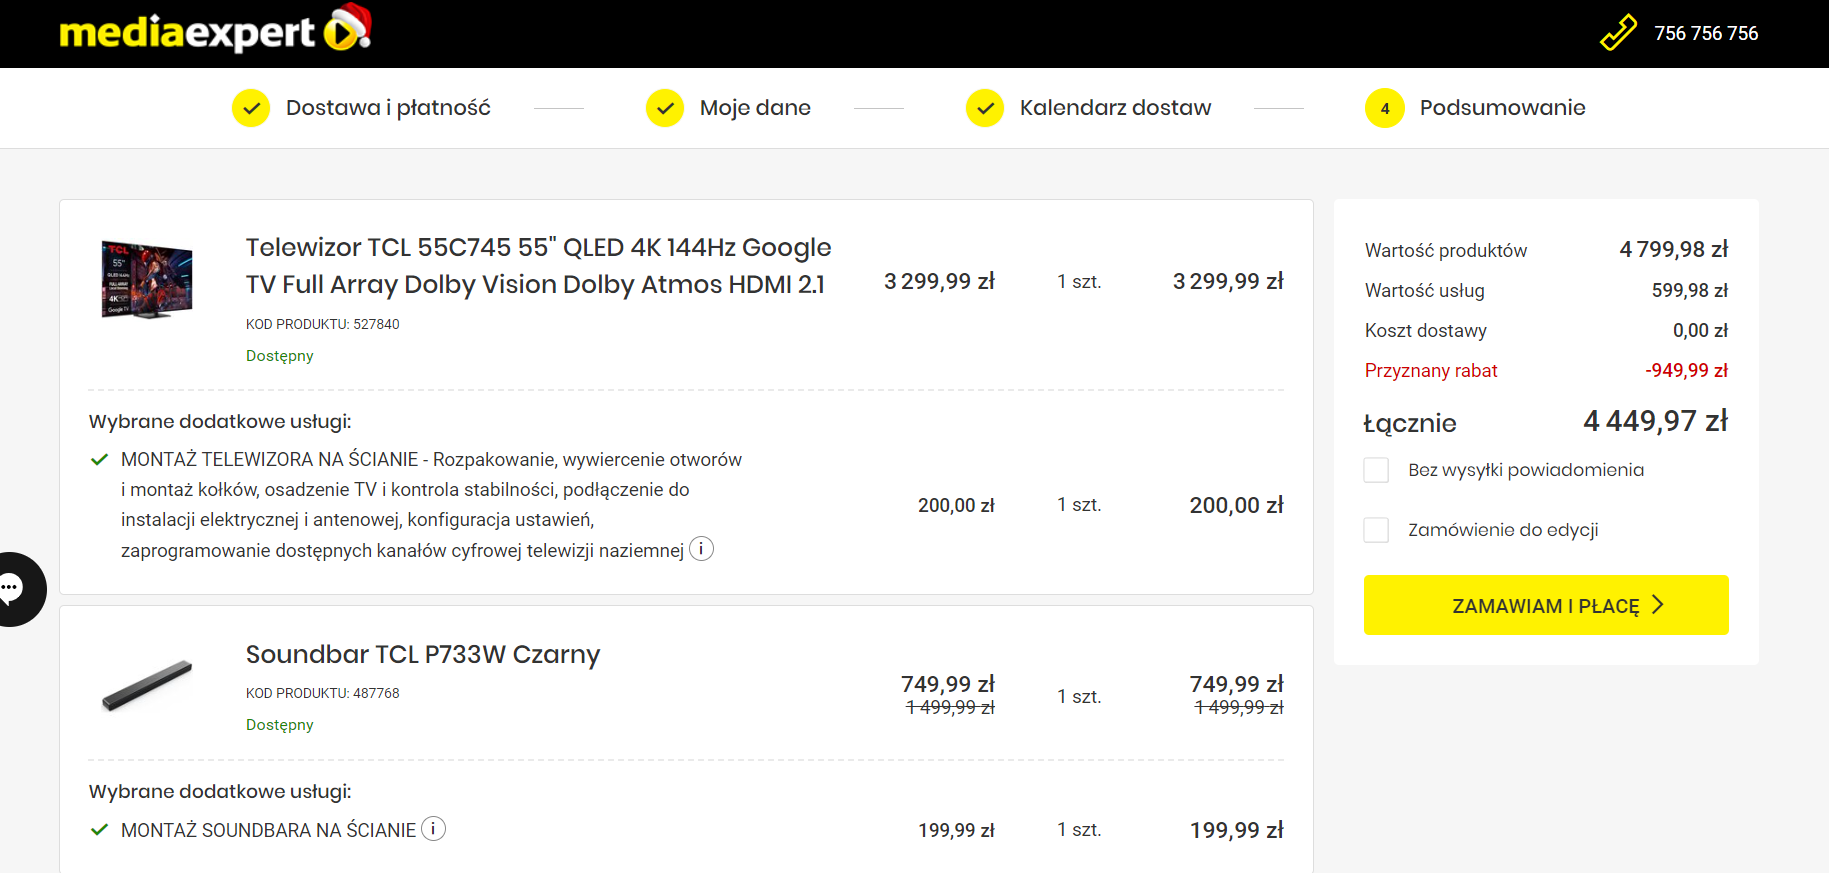Switch to Moje dane step
This screenshot has width=1829, height=873.
coord(755,108)
